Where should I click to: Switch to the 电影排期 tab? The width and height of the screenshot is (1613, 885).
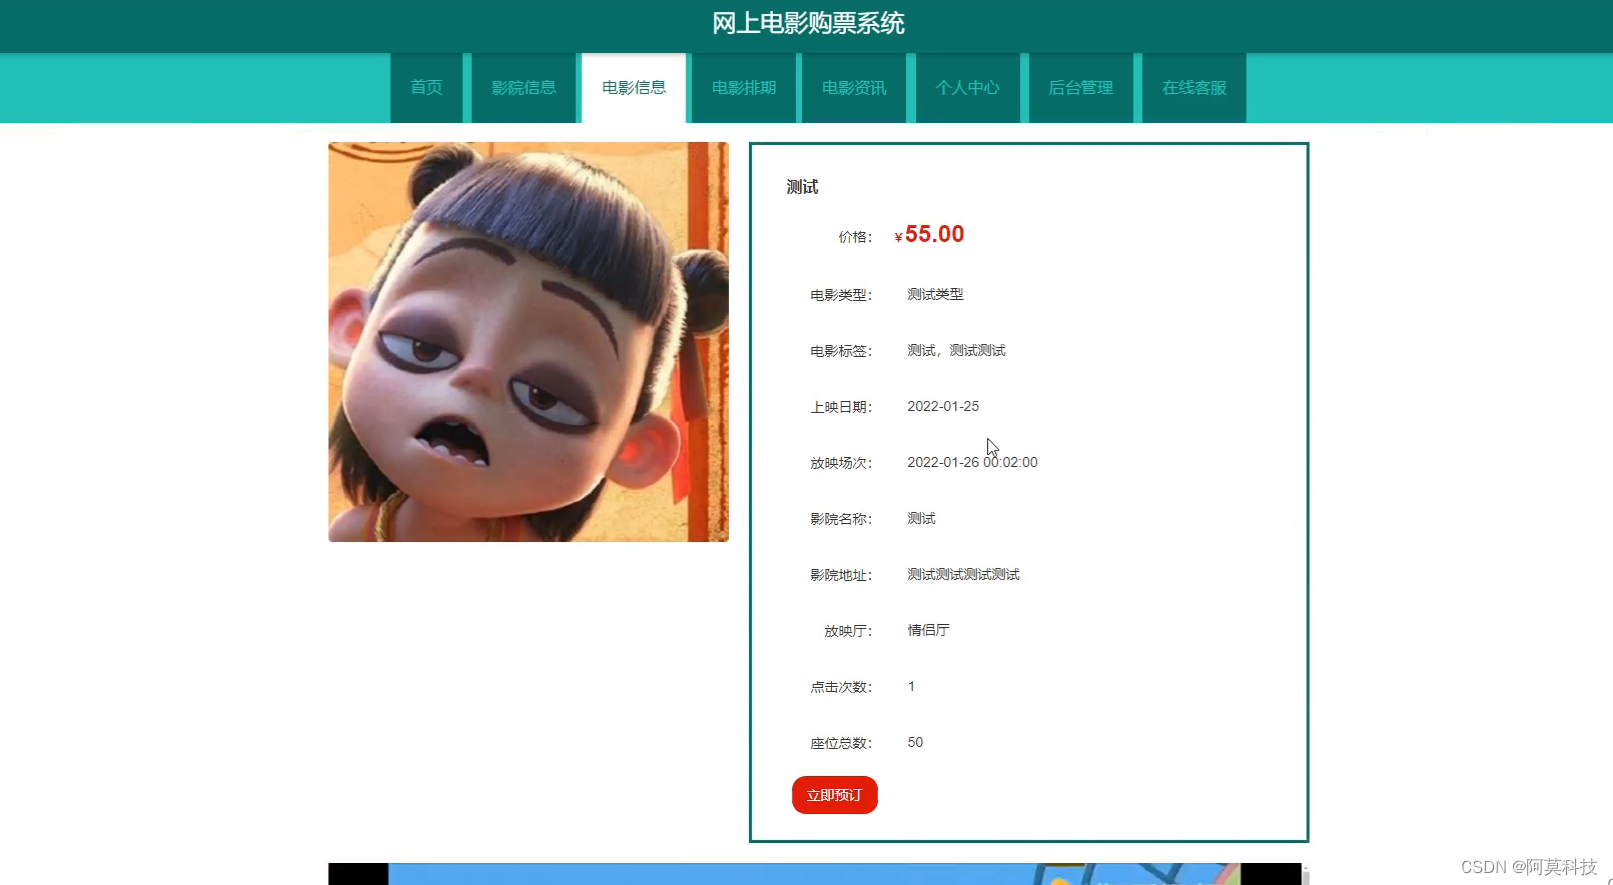744,88
